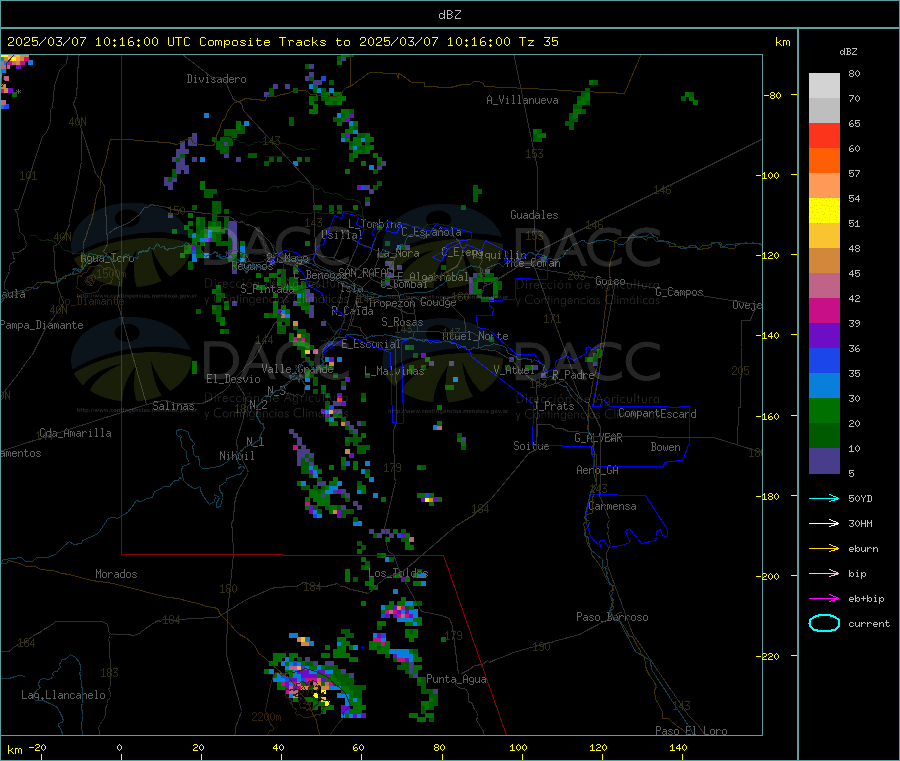This screenshot has height=761, width=900.
Task: Click the Paso_El_Loro label
Action: [691, 731]
